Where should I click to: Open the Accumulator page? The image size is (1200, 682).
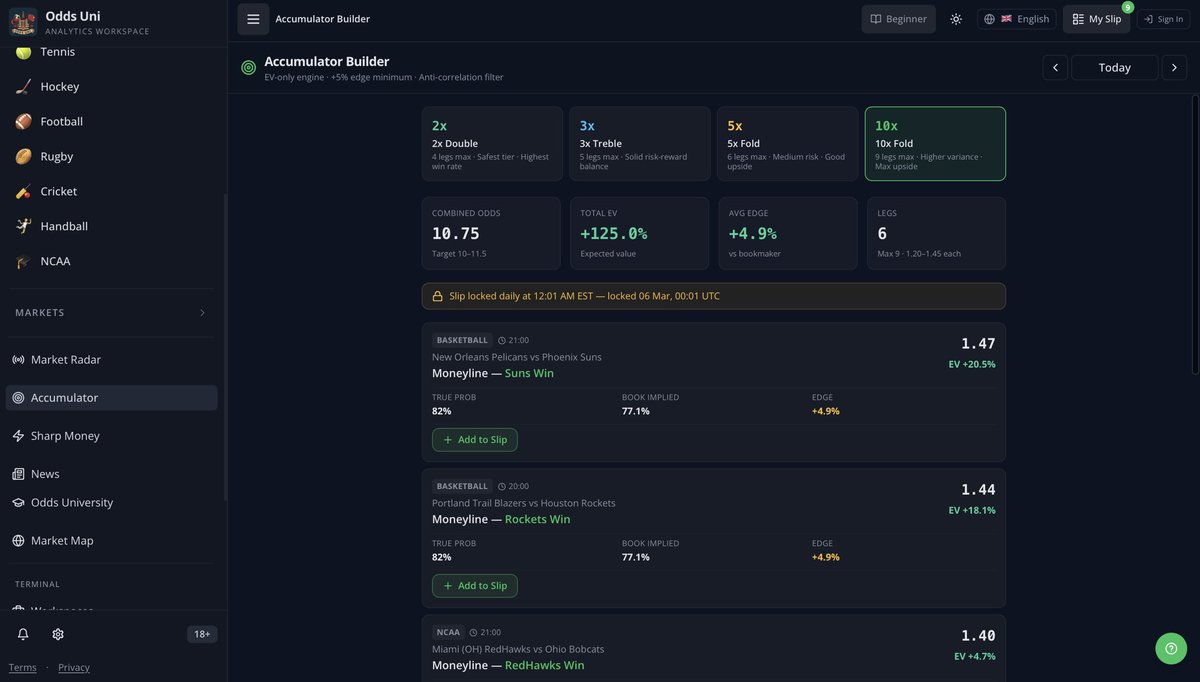coord(113,398)
